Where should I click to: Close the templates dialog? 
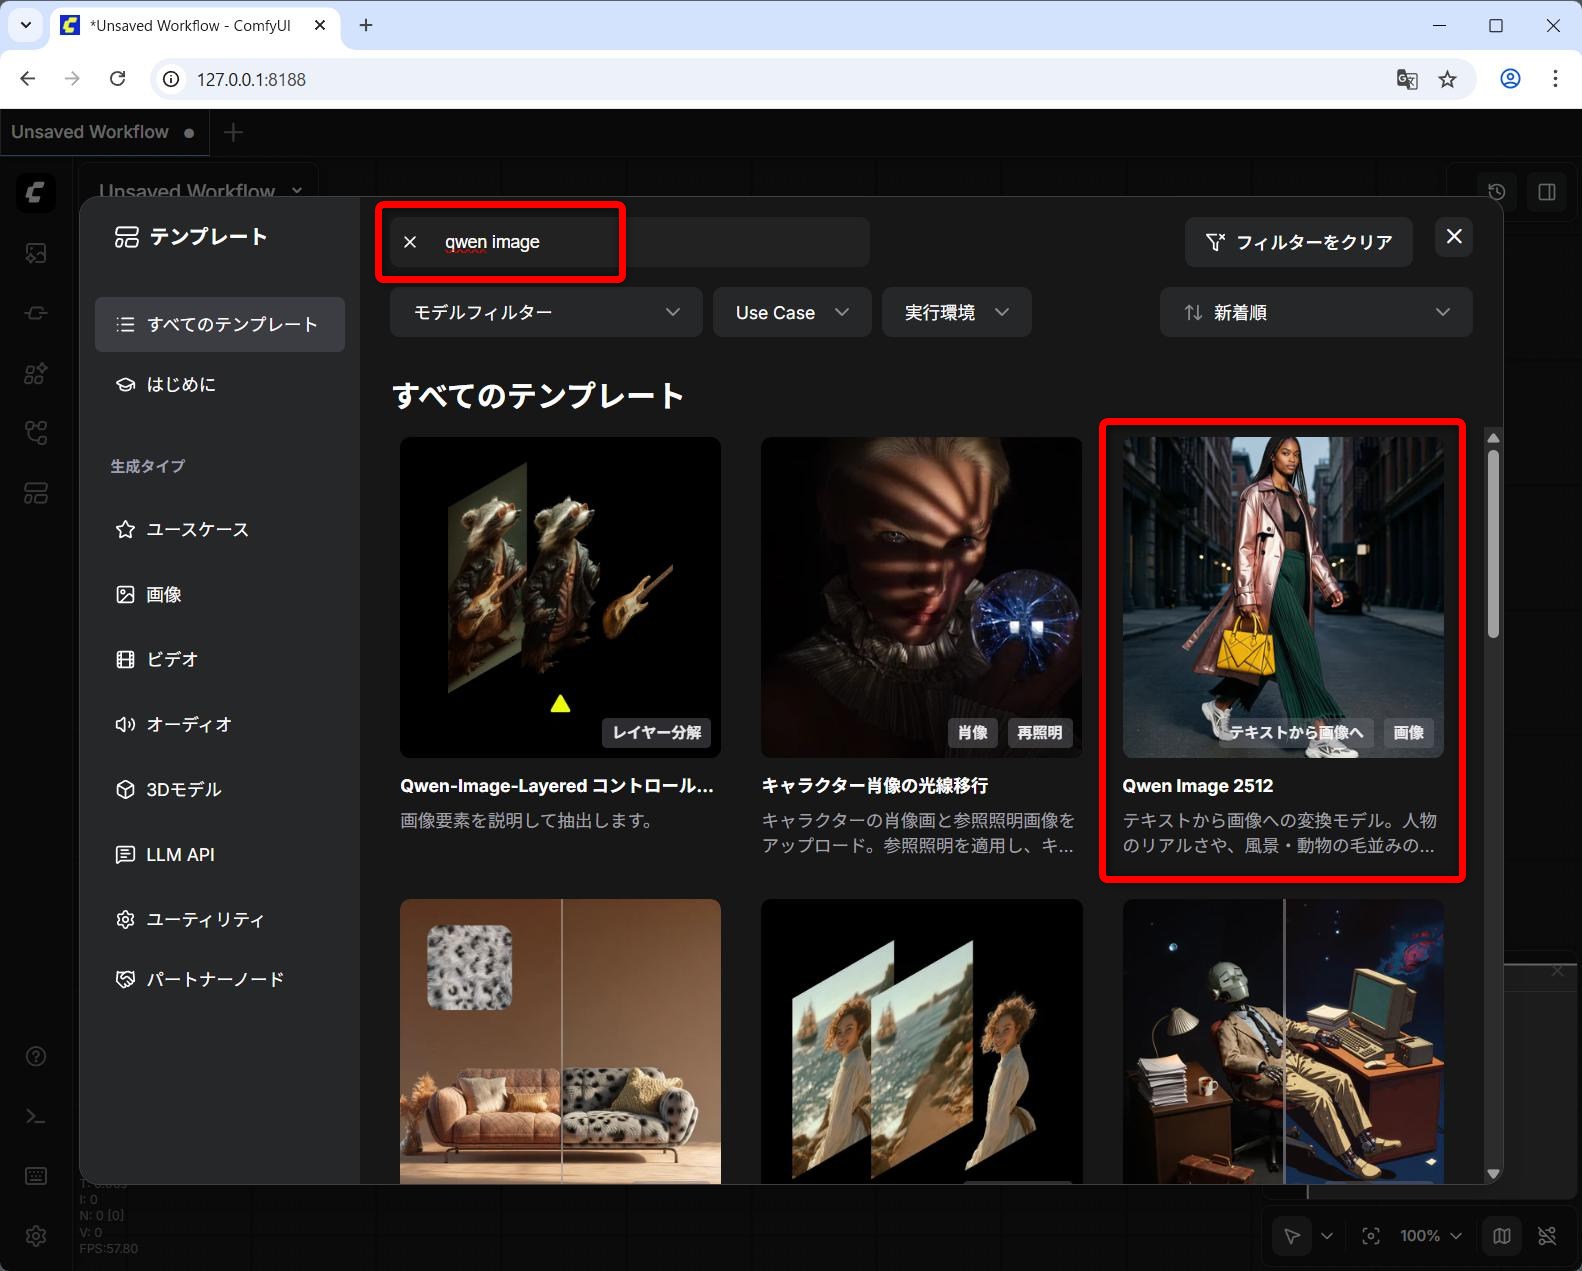coord(1454,237)
